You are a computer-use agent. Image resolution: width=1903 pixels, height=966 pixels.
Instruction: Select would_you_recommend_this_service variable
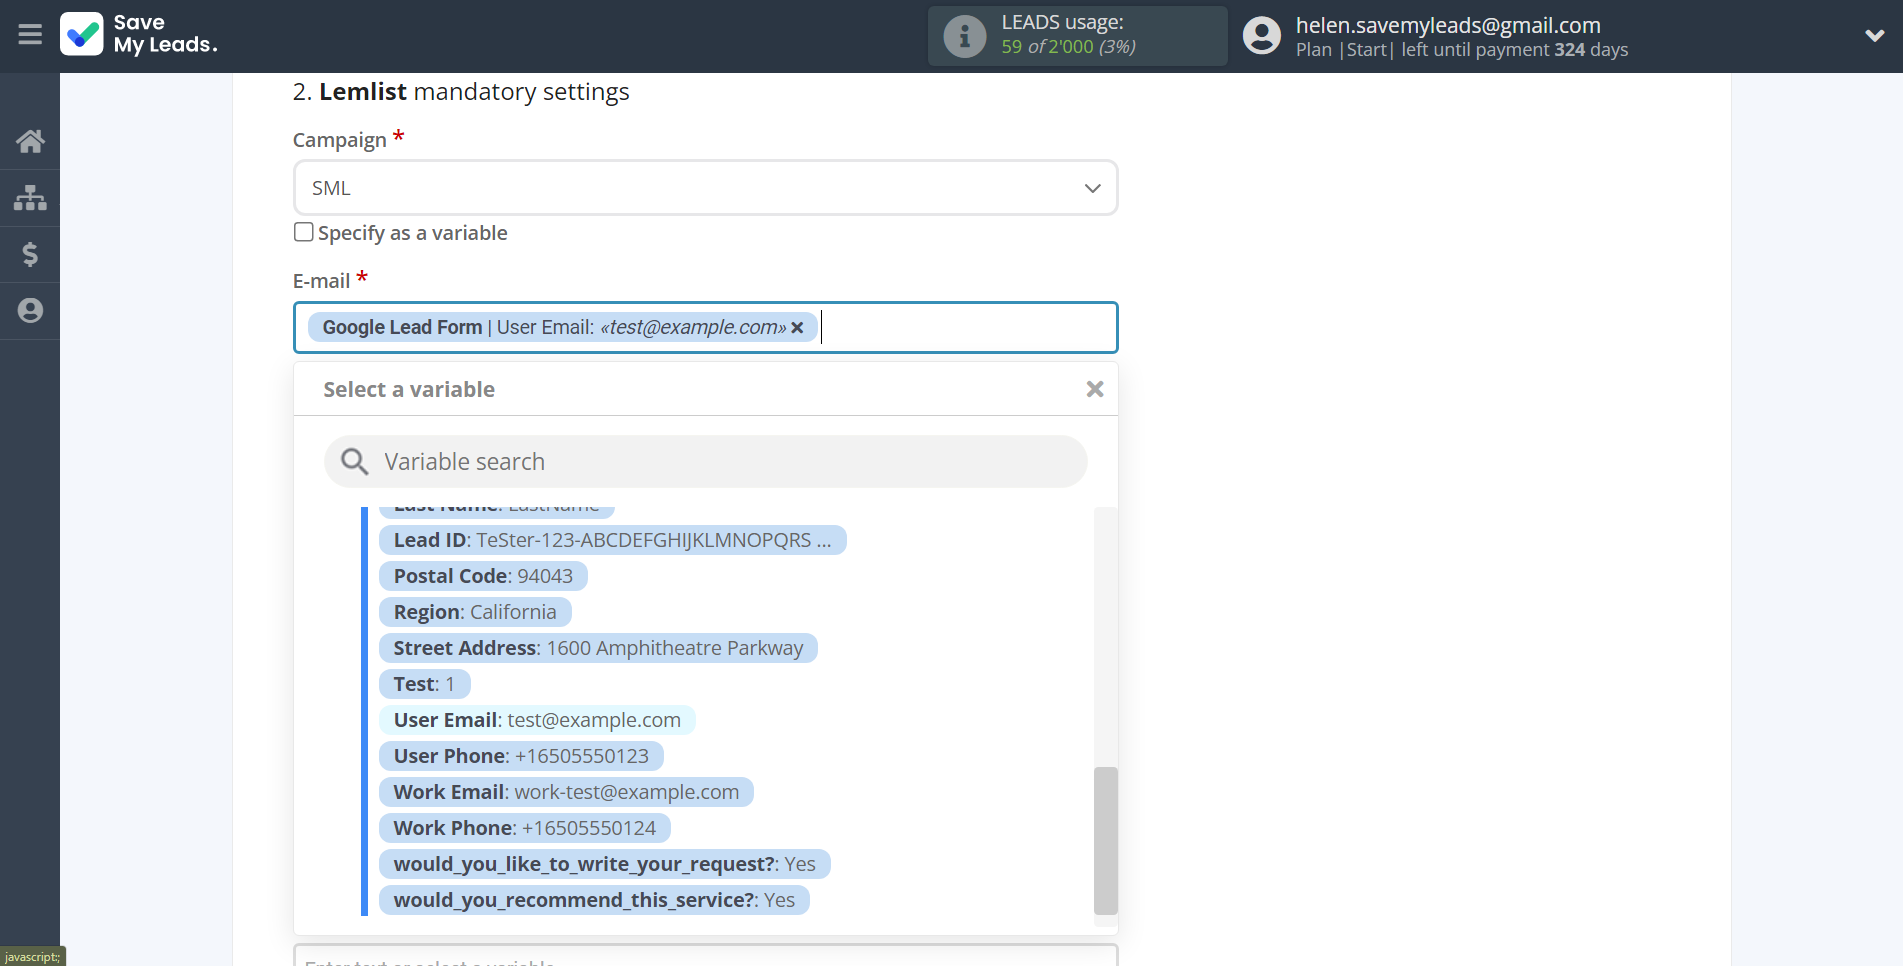click(594, 900)
